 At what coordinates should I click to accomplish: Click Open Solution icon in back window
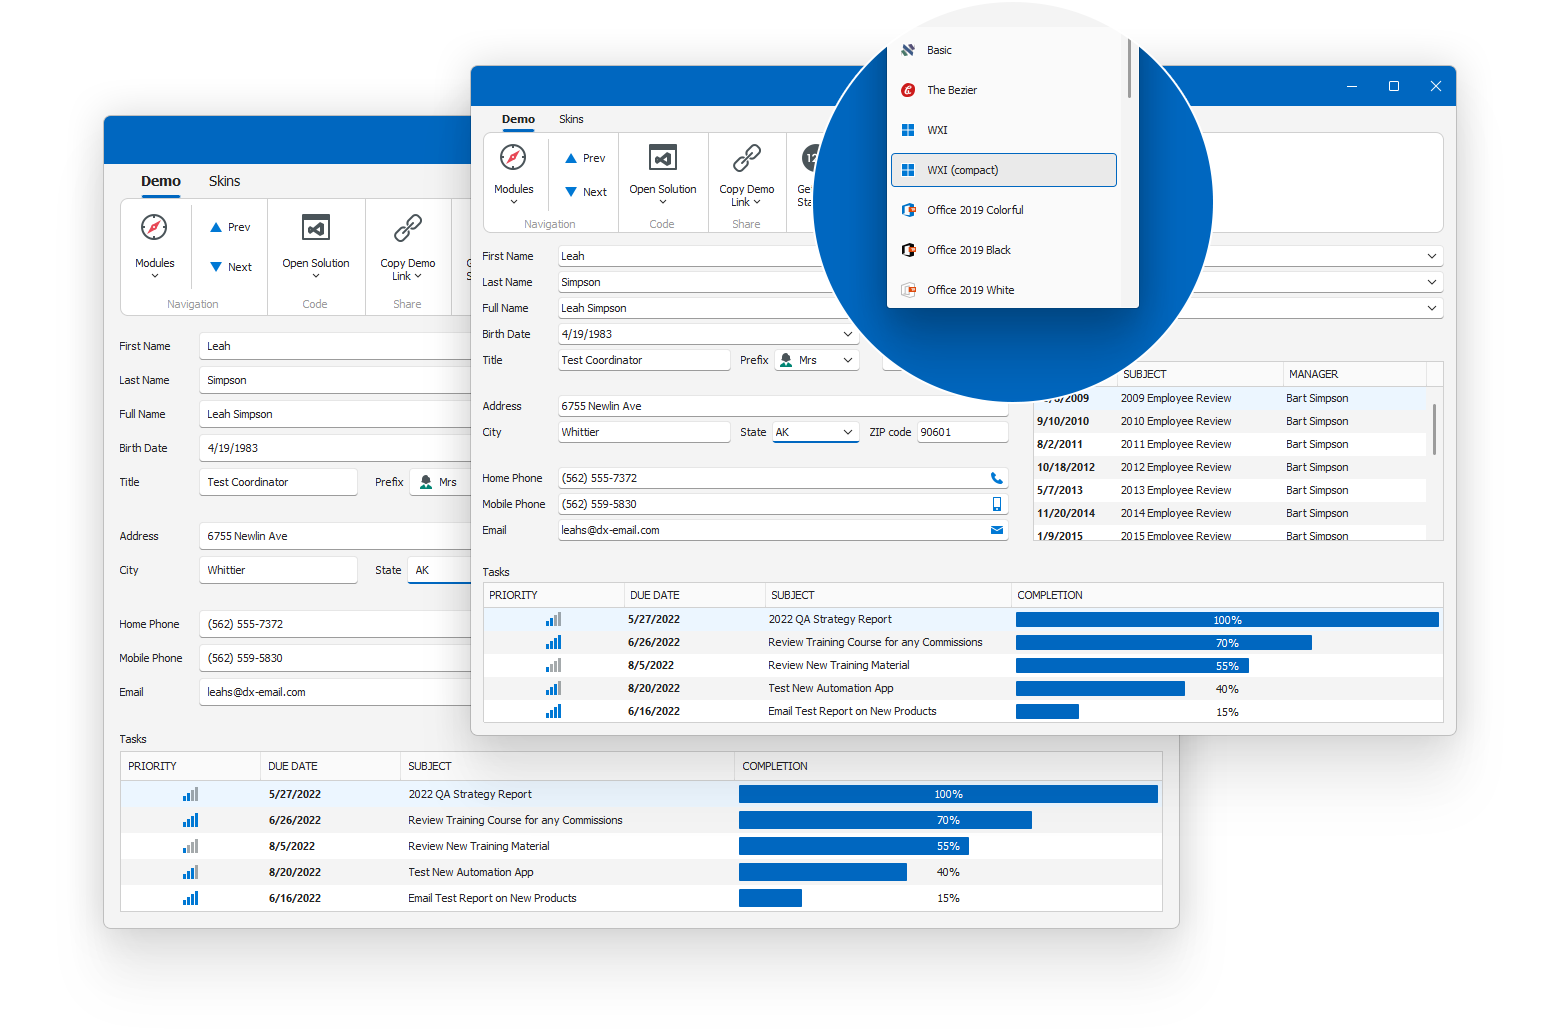(x=316, y=228)
